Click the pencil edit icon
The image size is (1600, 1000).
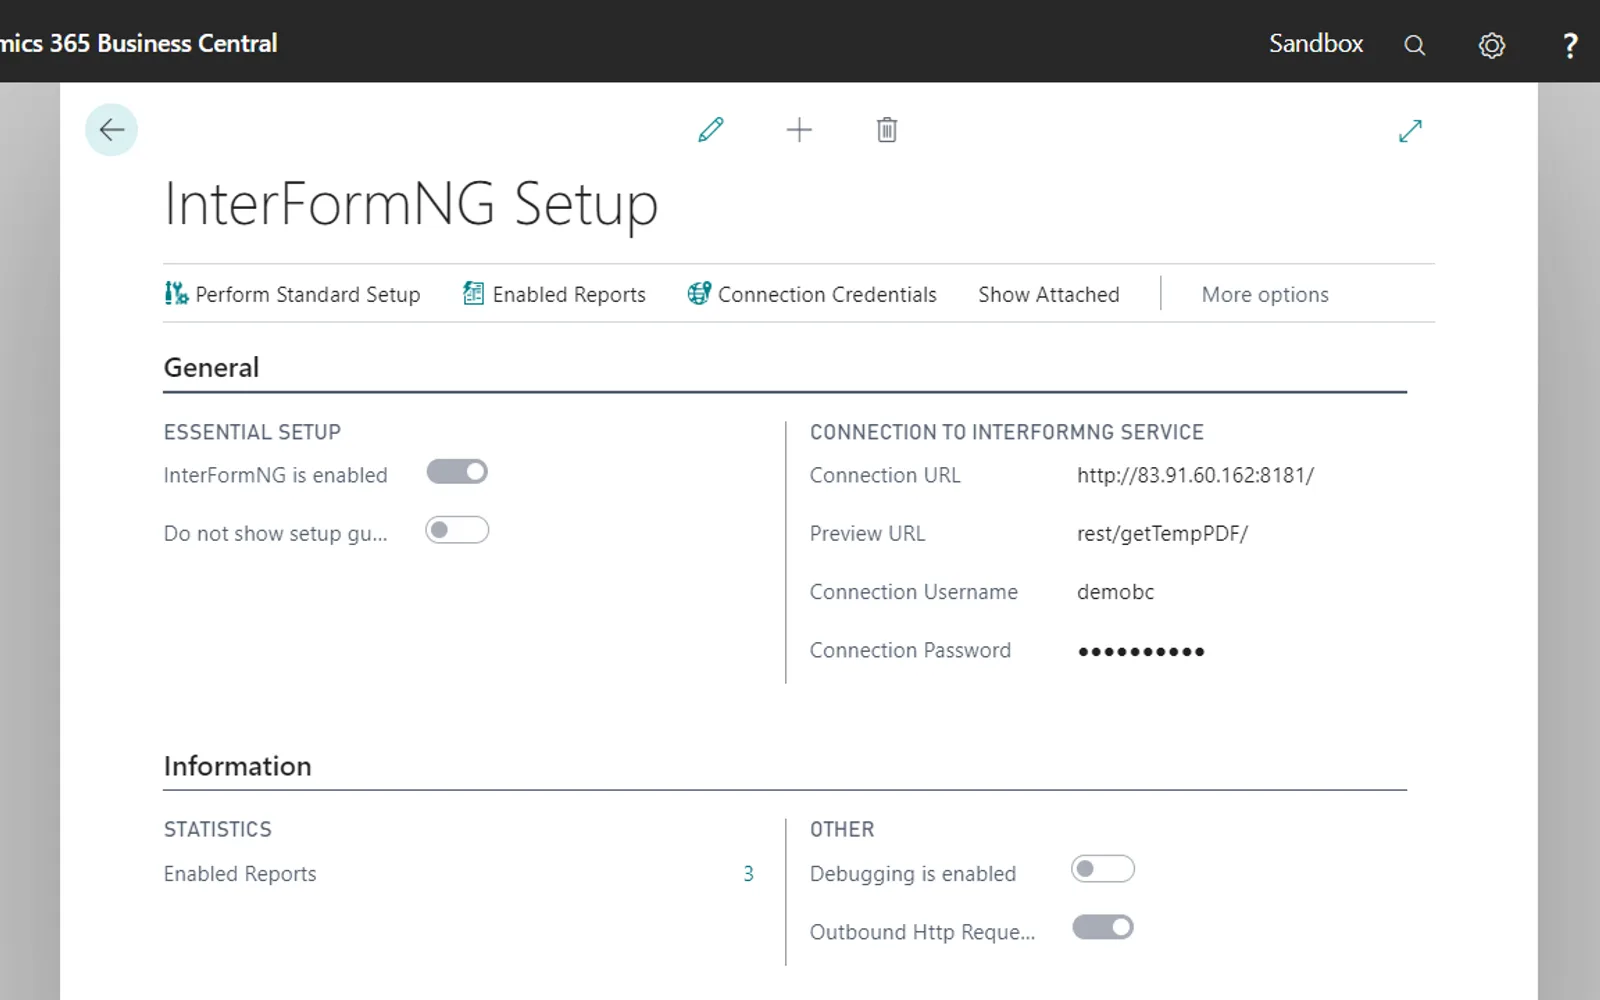point(711,130)
